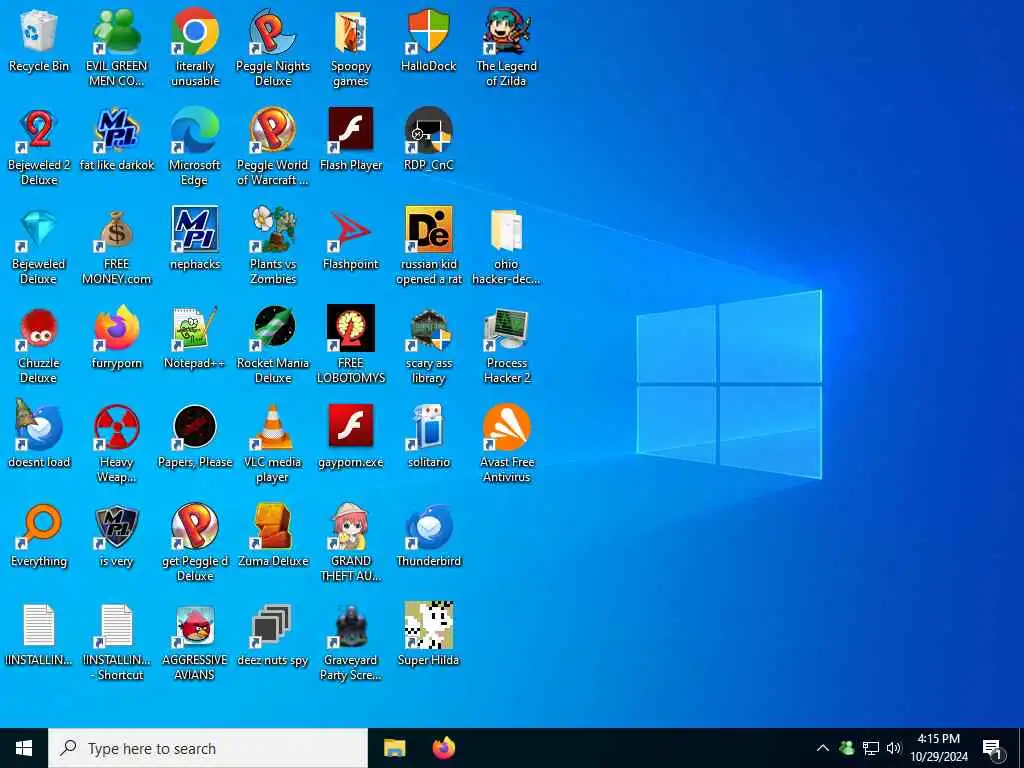This screenshot has width=1024, height=768.
Task: Click the !INSTALLIN... text file without Shortcut in its name
Action: [39, 626]
